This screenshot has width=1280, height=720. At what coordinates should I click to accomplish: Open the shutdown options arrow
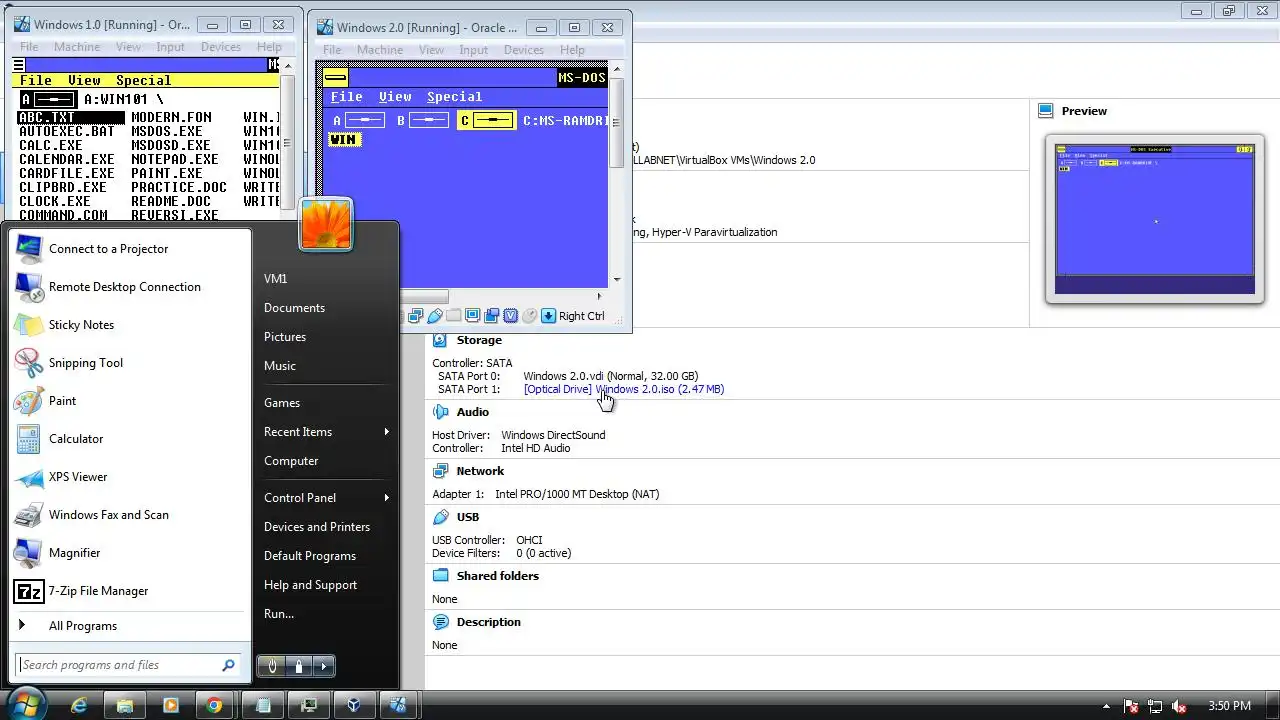323,666
